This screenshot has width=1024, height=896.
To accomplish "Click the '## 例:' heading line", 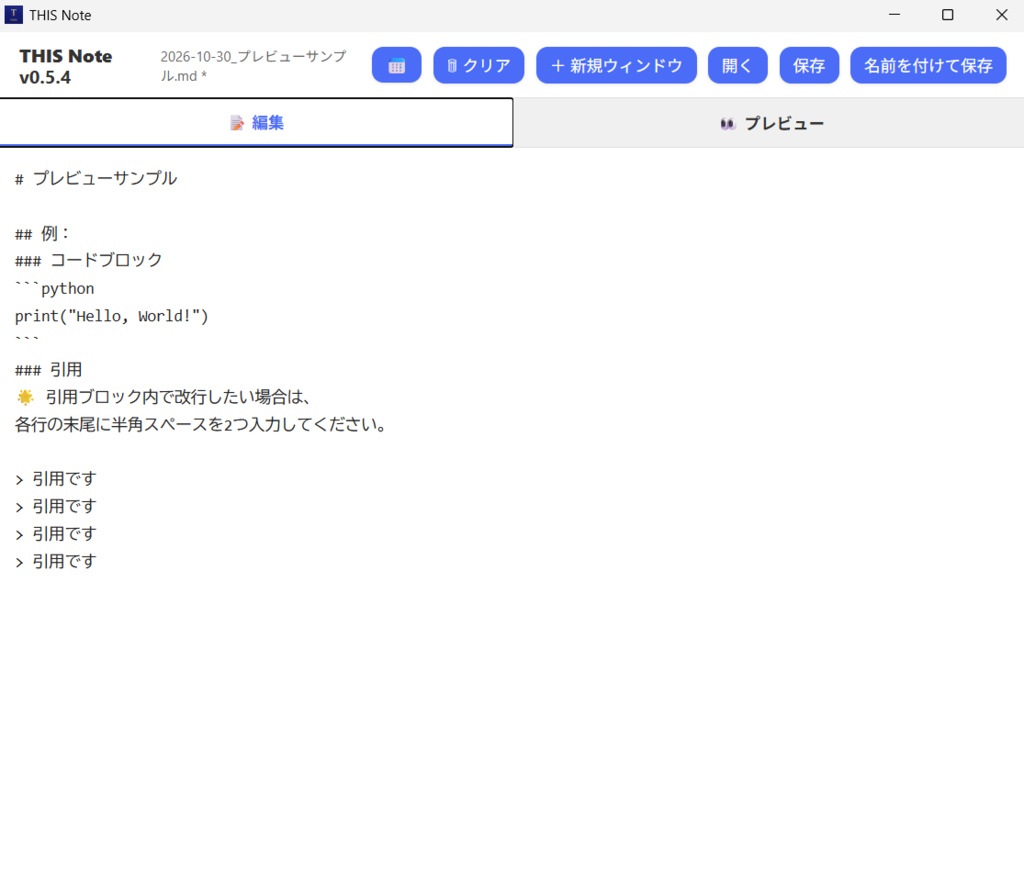I will tap(42, 233).
